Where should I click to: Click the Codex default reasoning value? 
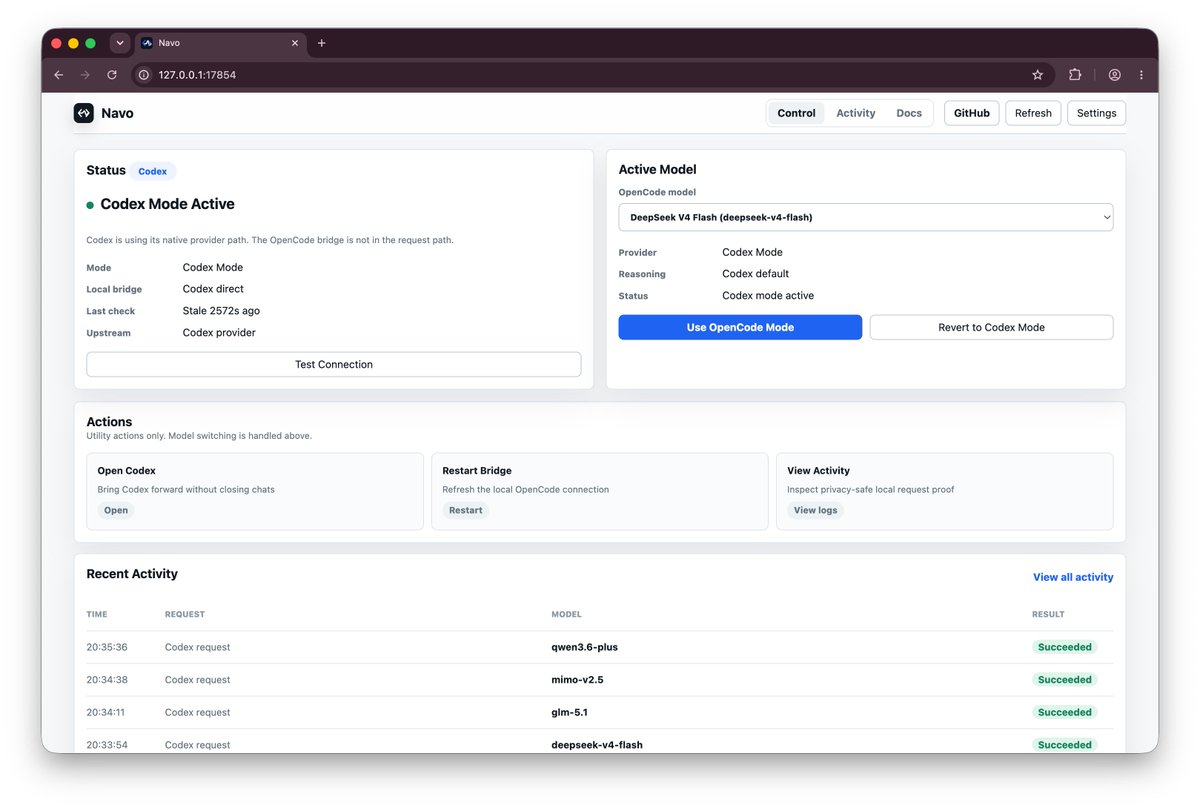[x=756, y=274]
